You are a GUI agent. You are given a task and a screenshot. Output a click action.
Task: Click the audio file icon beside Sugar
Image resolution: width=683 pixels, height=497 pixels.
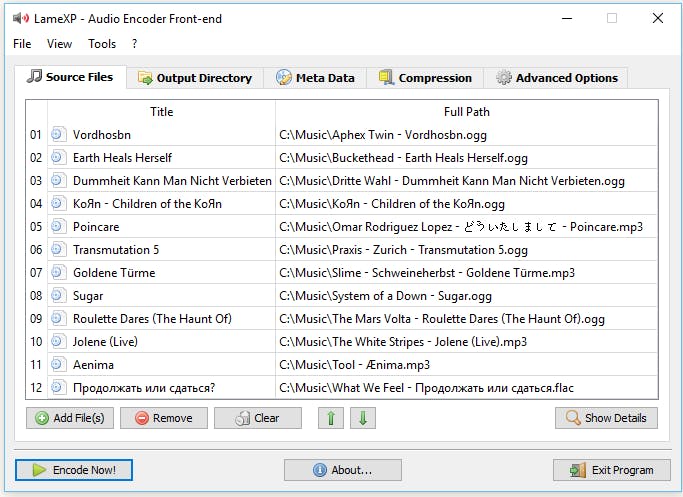(58, 296)
